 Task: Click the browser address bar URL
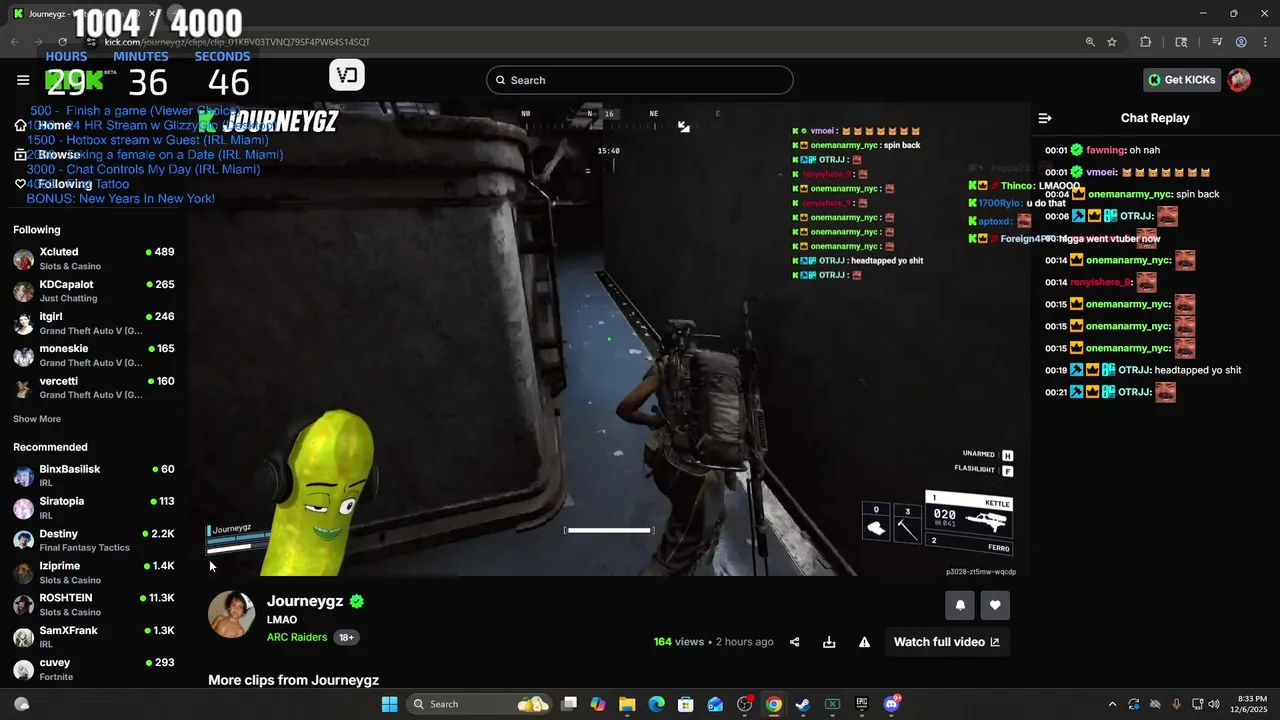tap(237, 42)
